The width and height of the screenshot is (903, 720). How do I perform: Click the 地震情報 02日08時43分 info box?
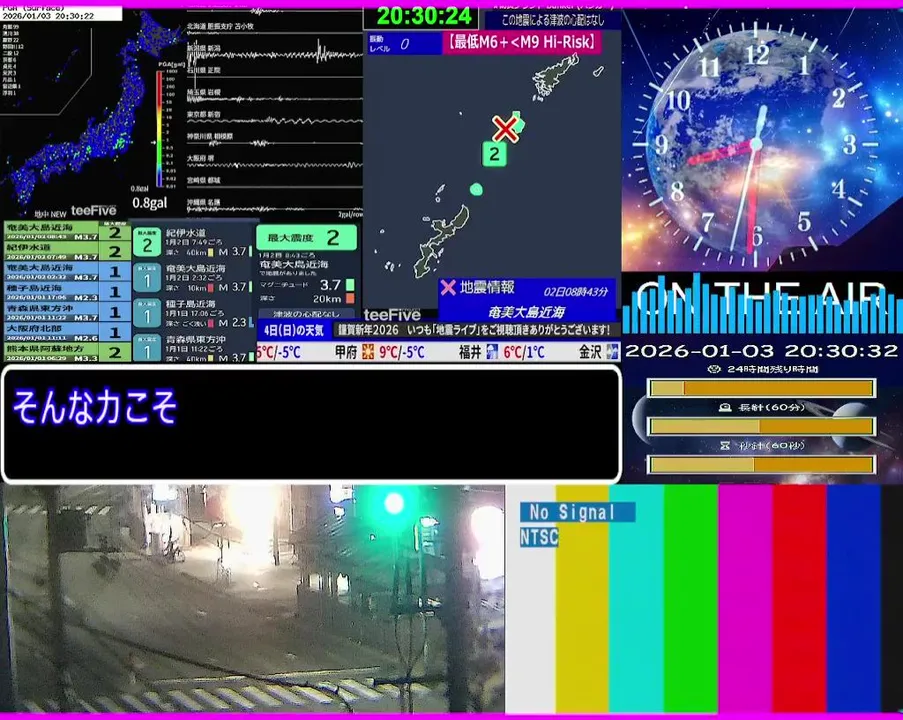tap(527, 300)
